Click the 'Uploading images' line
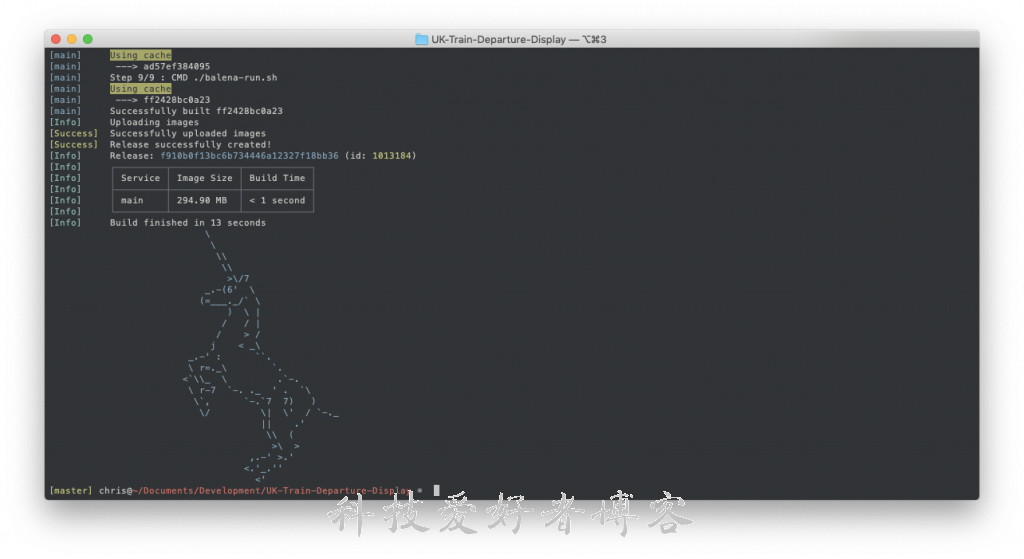Image resolution: width=1024 pixels, height=559 pixels. click(154, 122)
